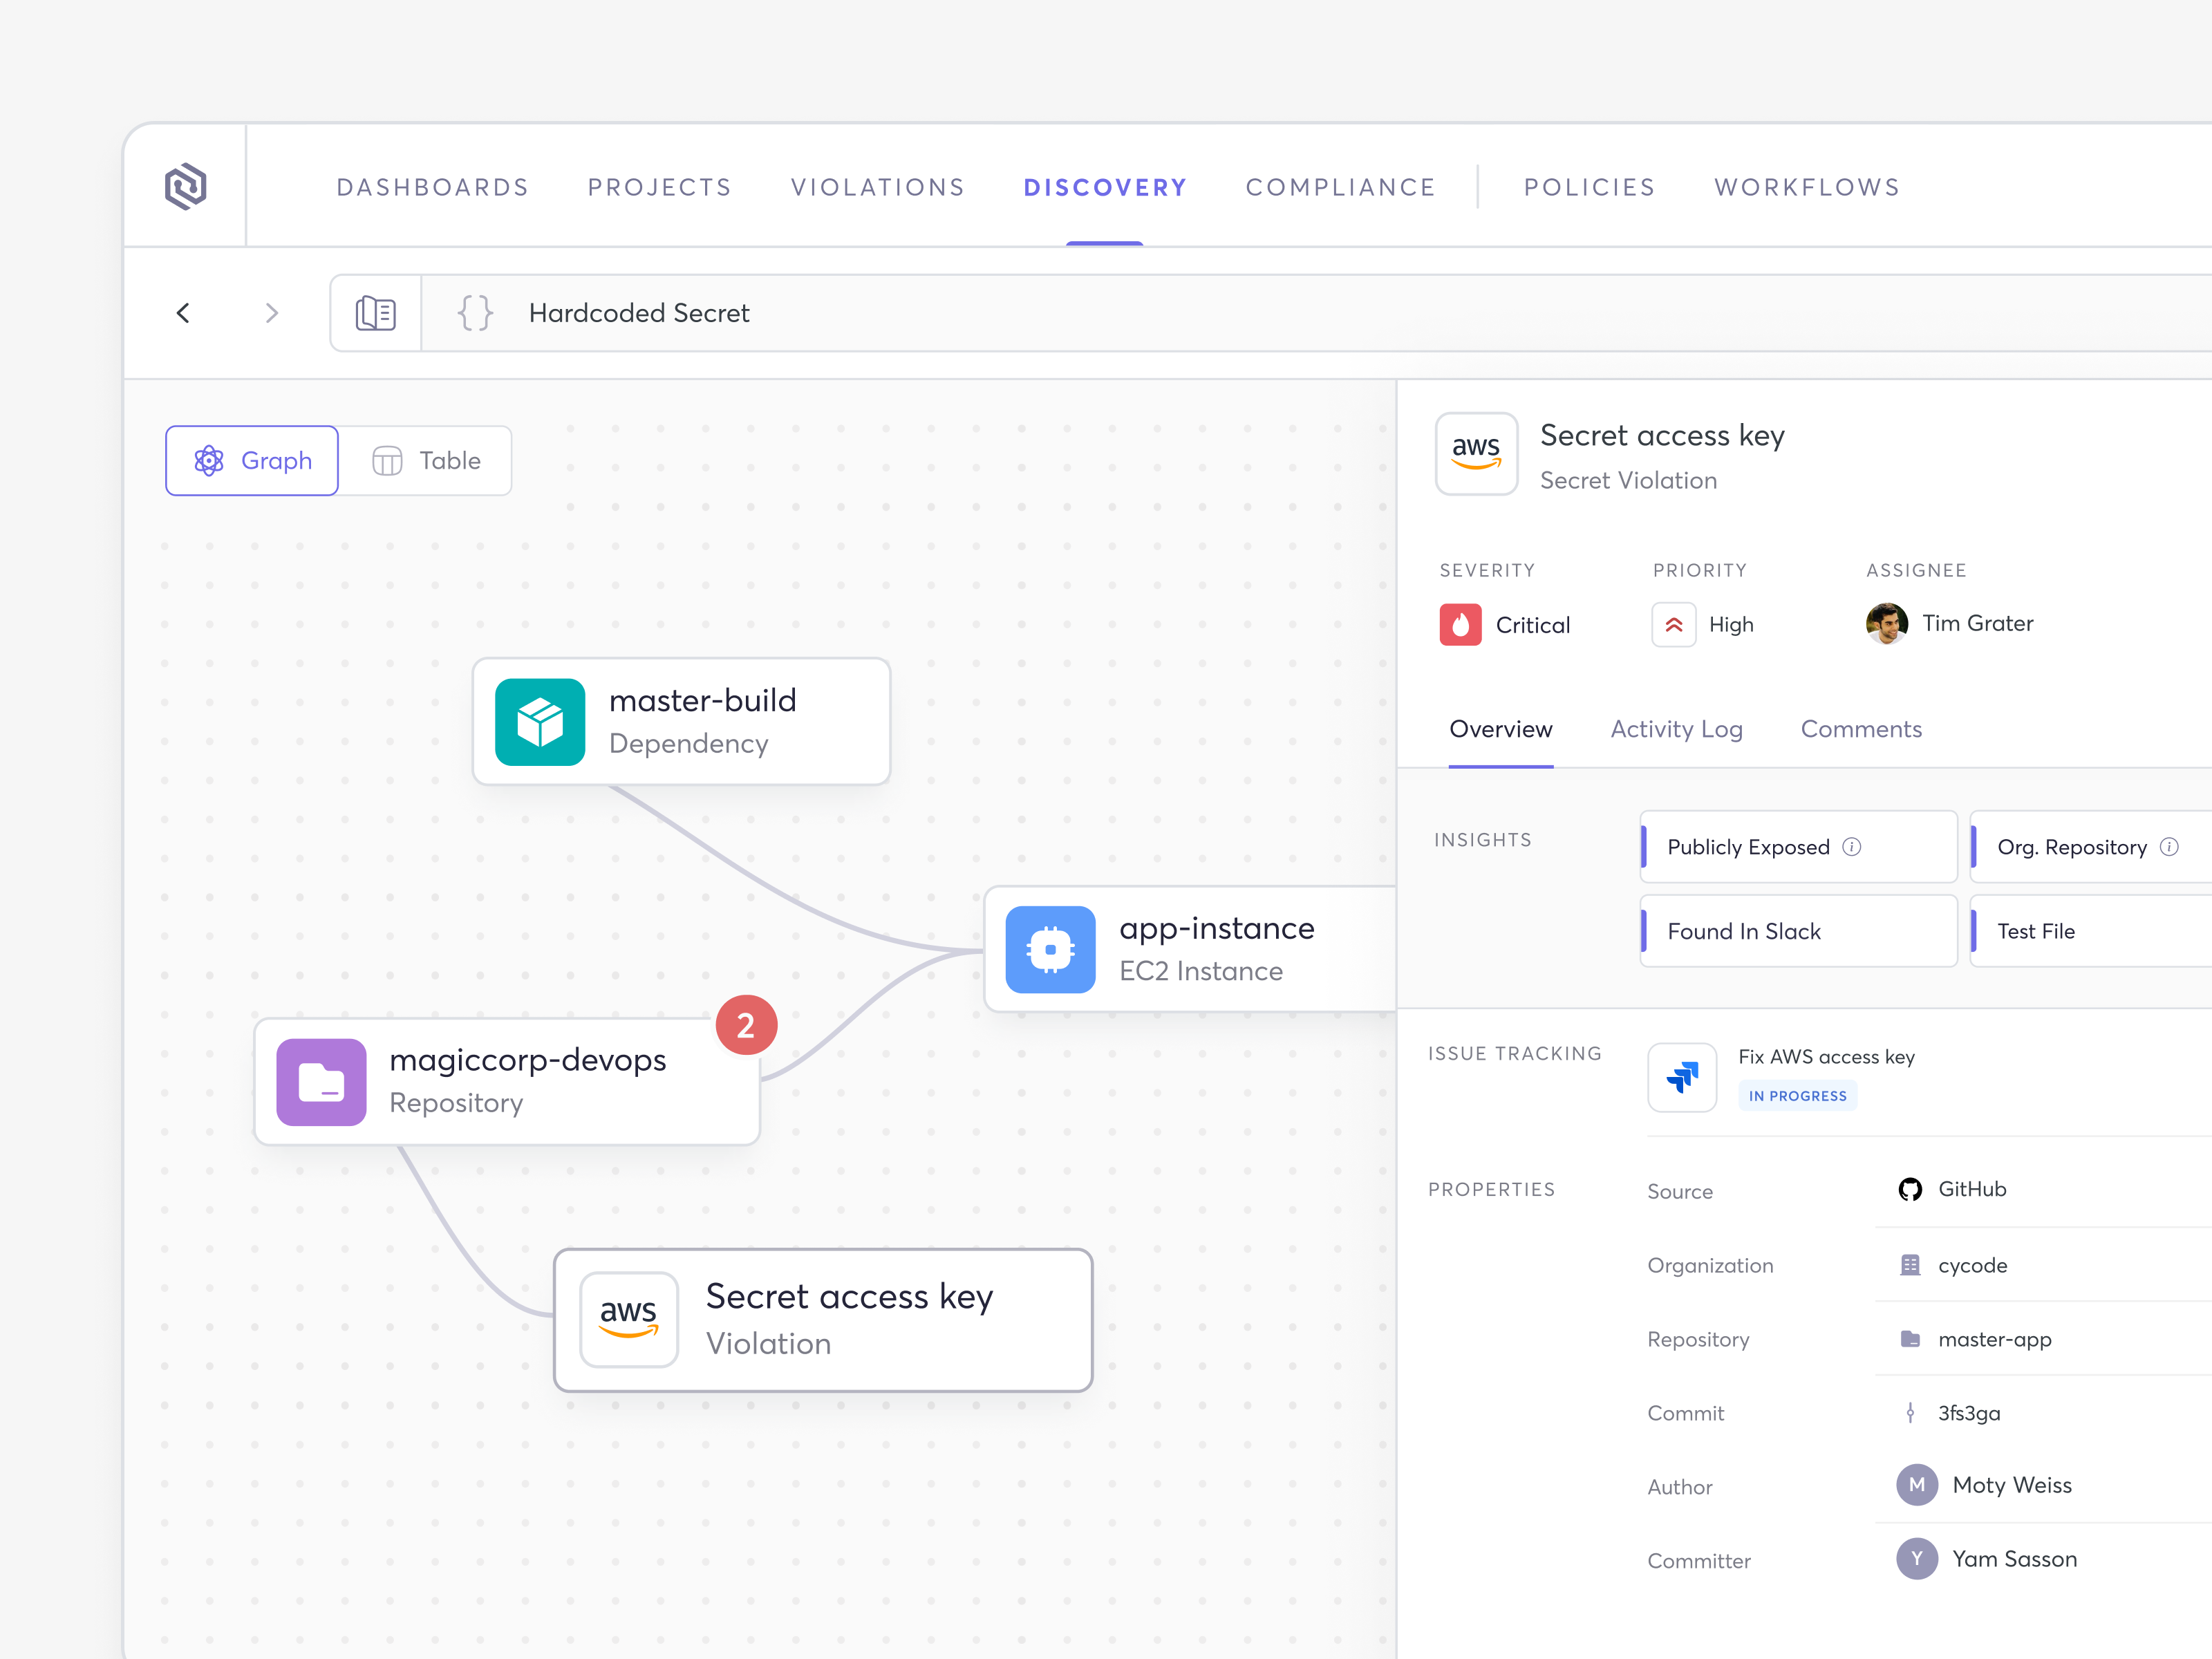Open the Compliance section in the top menu
The width and height of the screenshot is (2212, 1659).
coord(1340,187)
